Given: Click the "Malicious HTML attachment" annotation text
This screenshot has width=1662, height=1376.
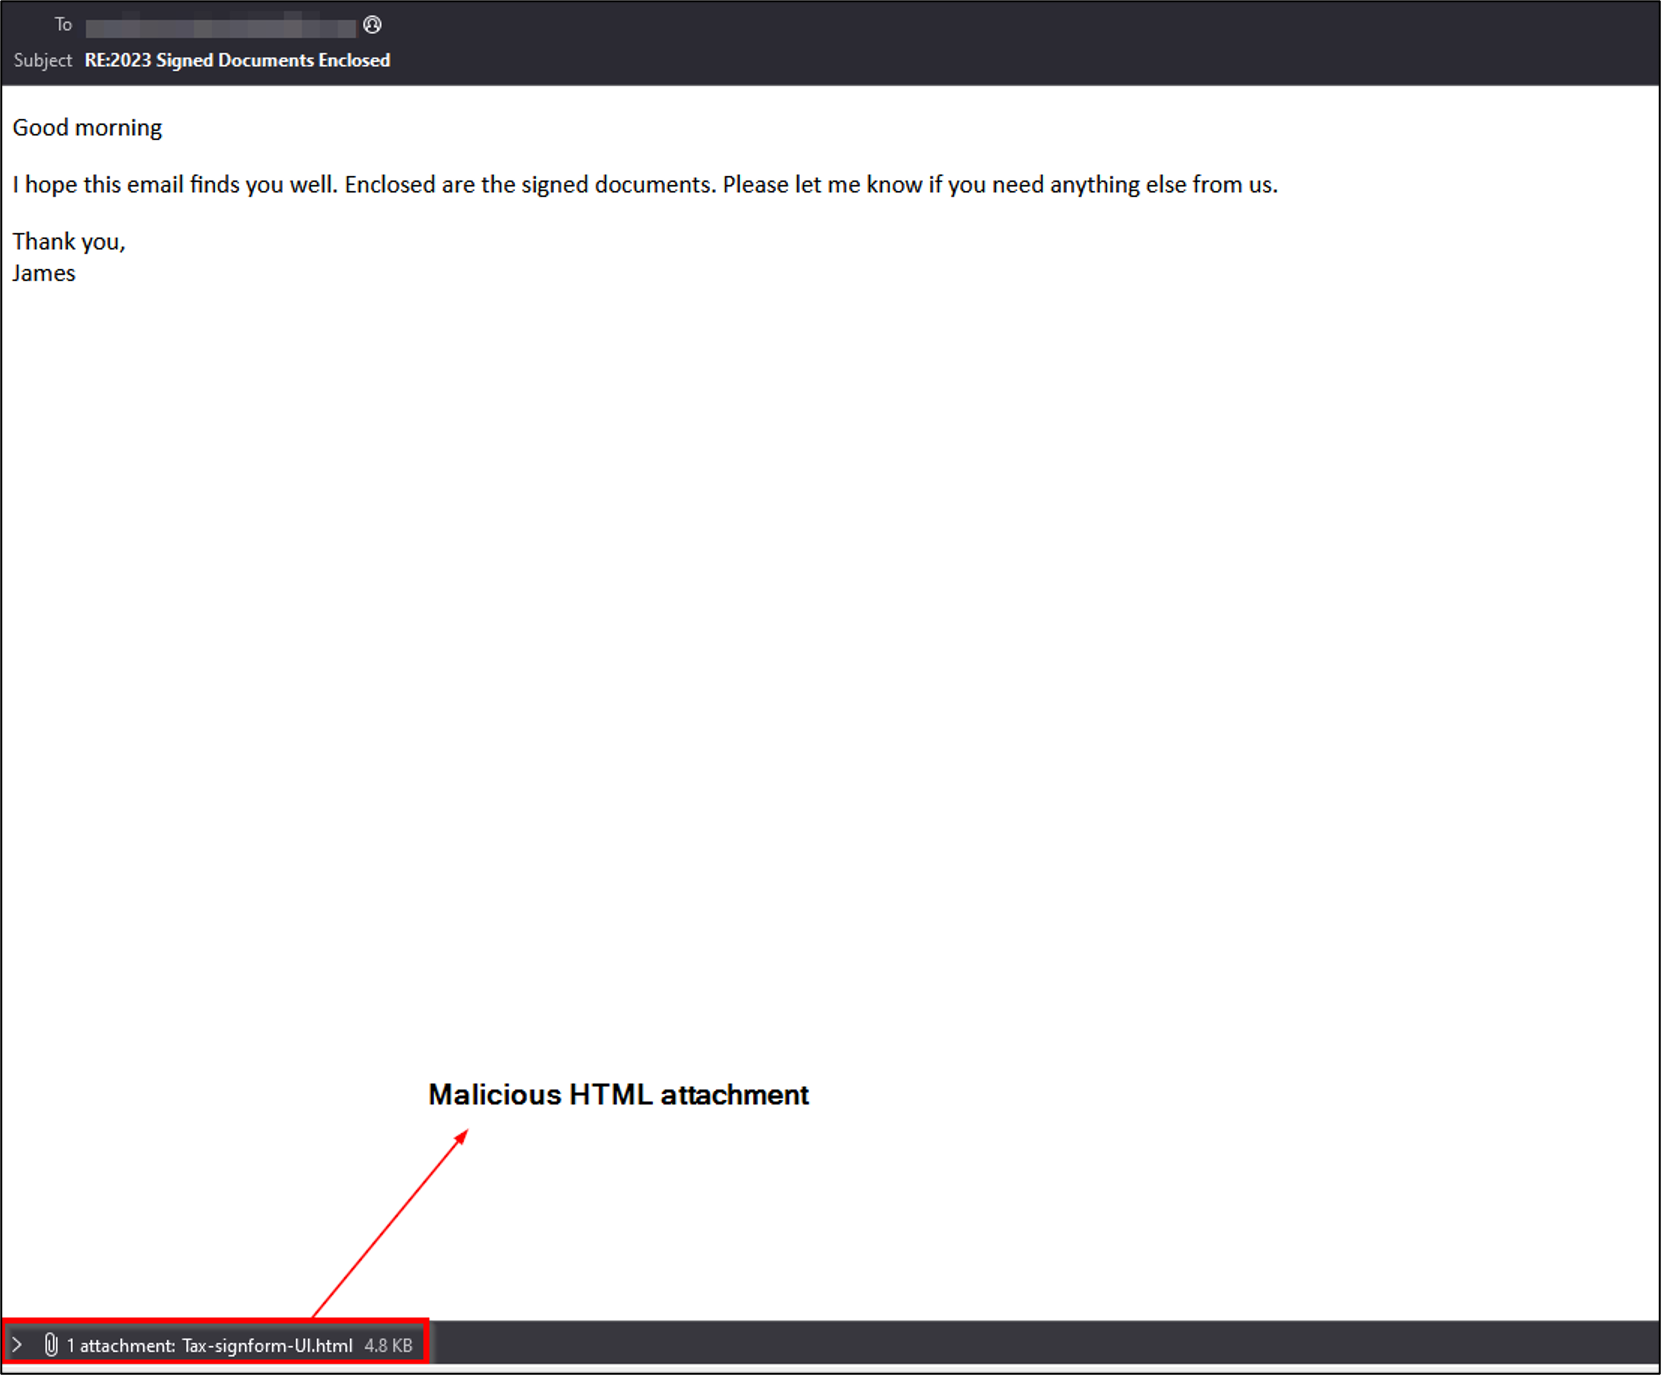Looking at the screenshot, I should pos(618,1095).
